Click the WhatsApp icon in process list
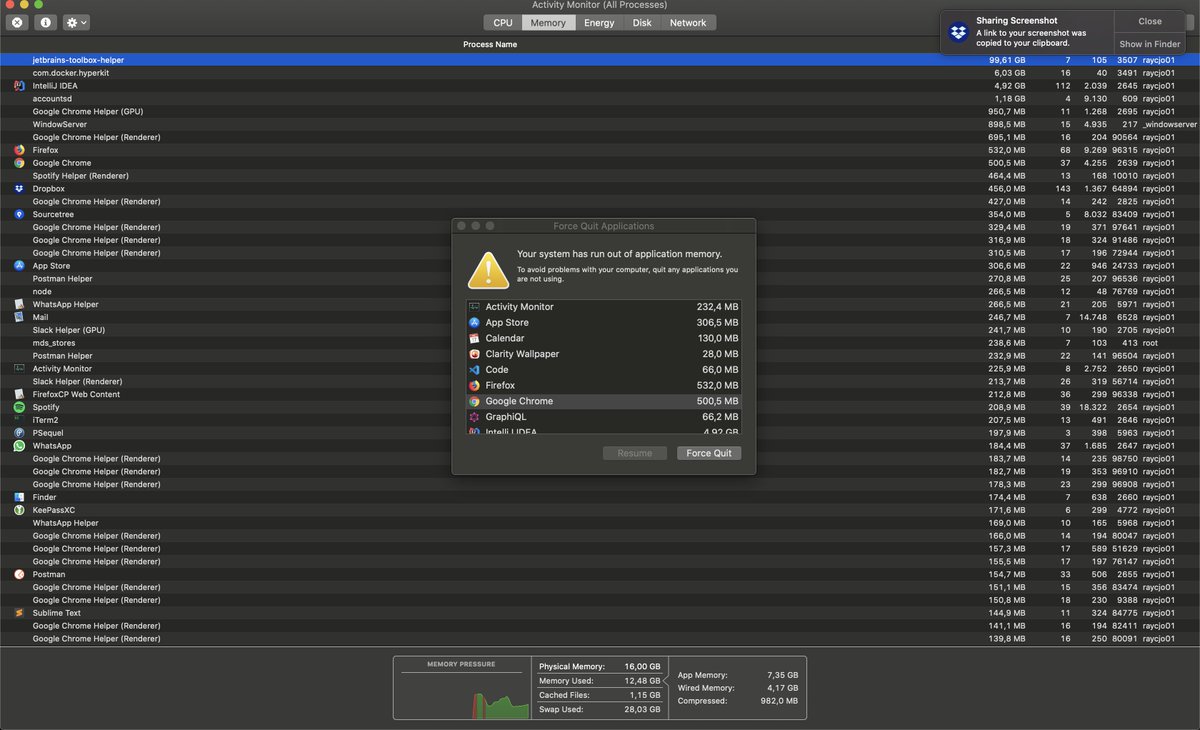 pos(19,446)
